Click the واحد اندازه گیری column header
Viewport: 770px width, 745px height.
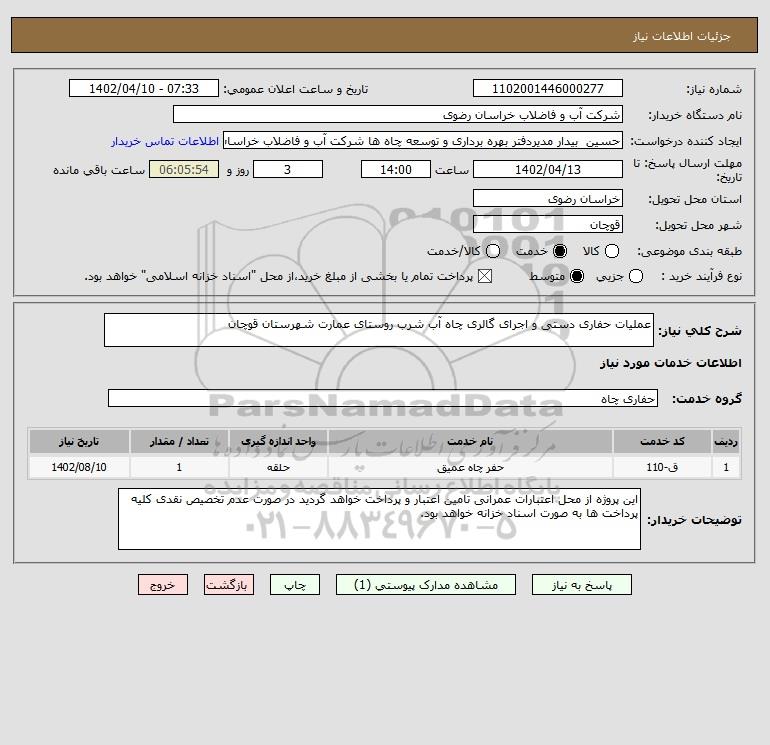tap(278, 441)
